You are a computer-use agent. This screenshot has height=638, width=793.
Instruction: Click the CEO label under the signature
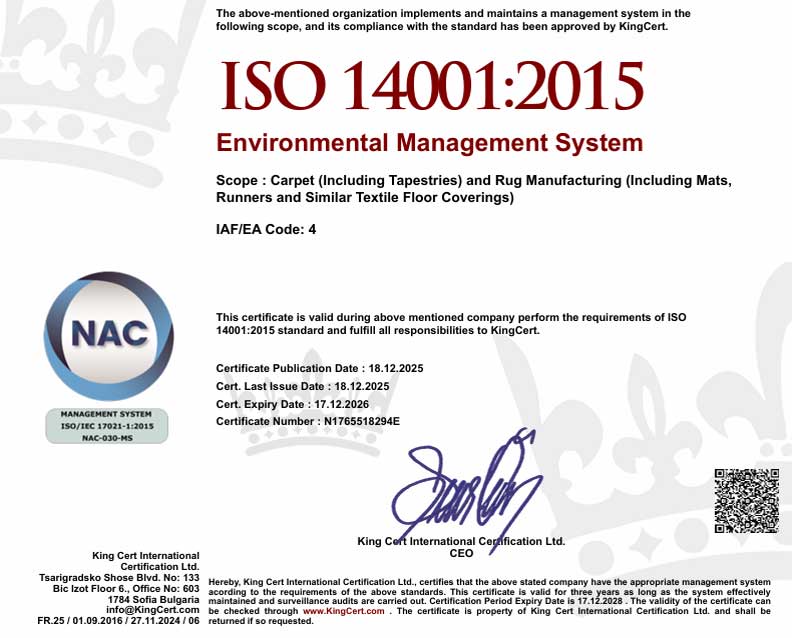461,552
